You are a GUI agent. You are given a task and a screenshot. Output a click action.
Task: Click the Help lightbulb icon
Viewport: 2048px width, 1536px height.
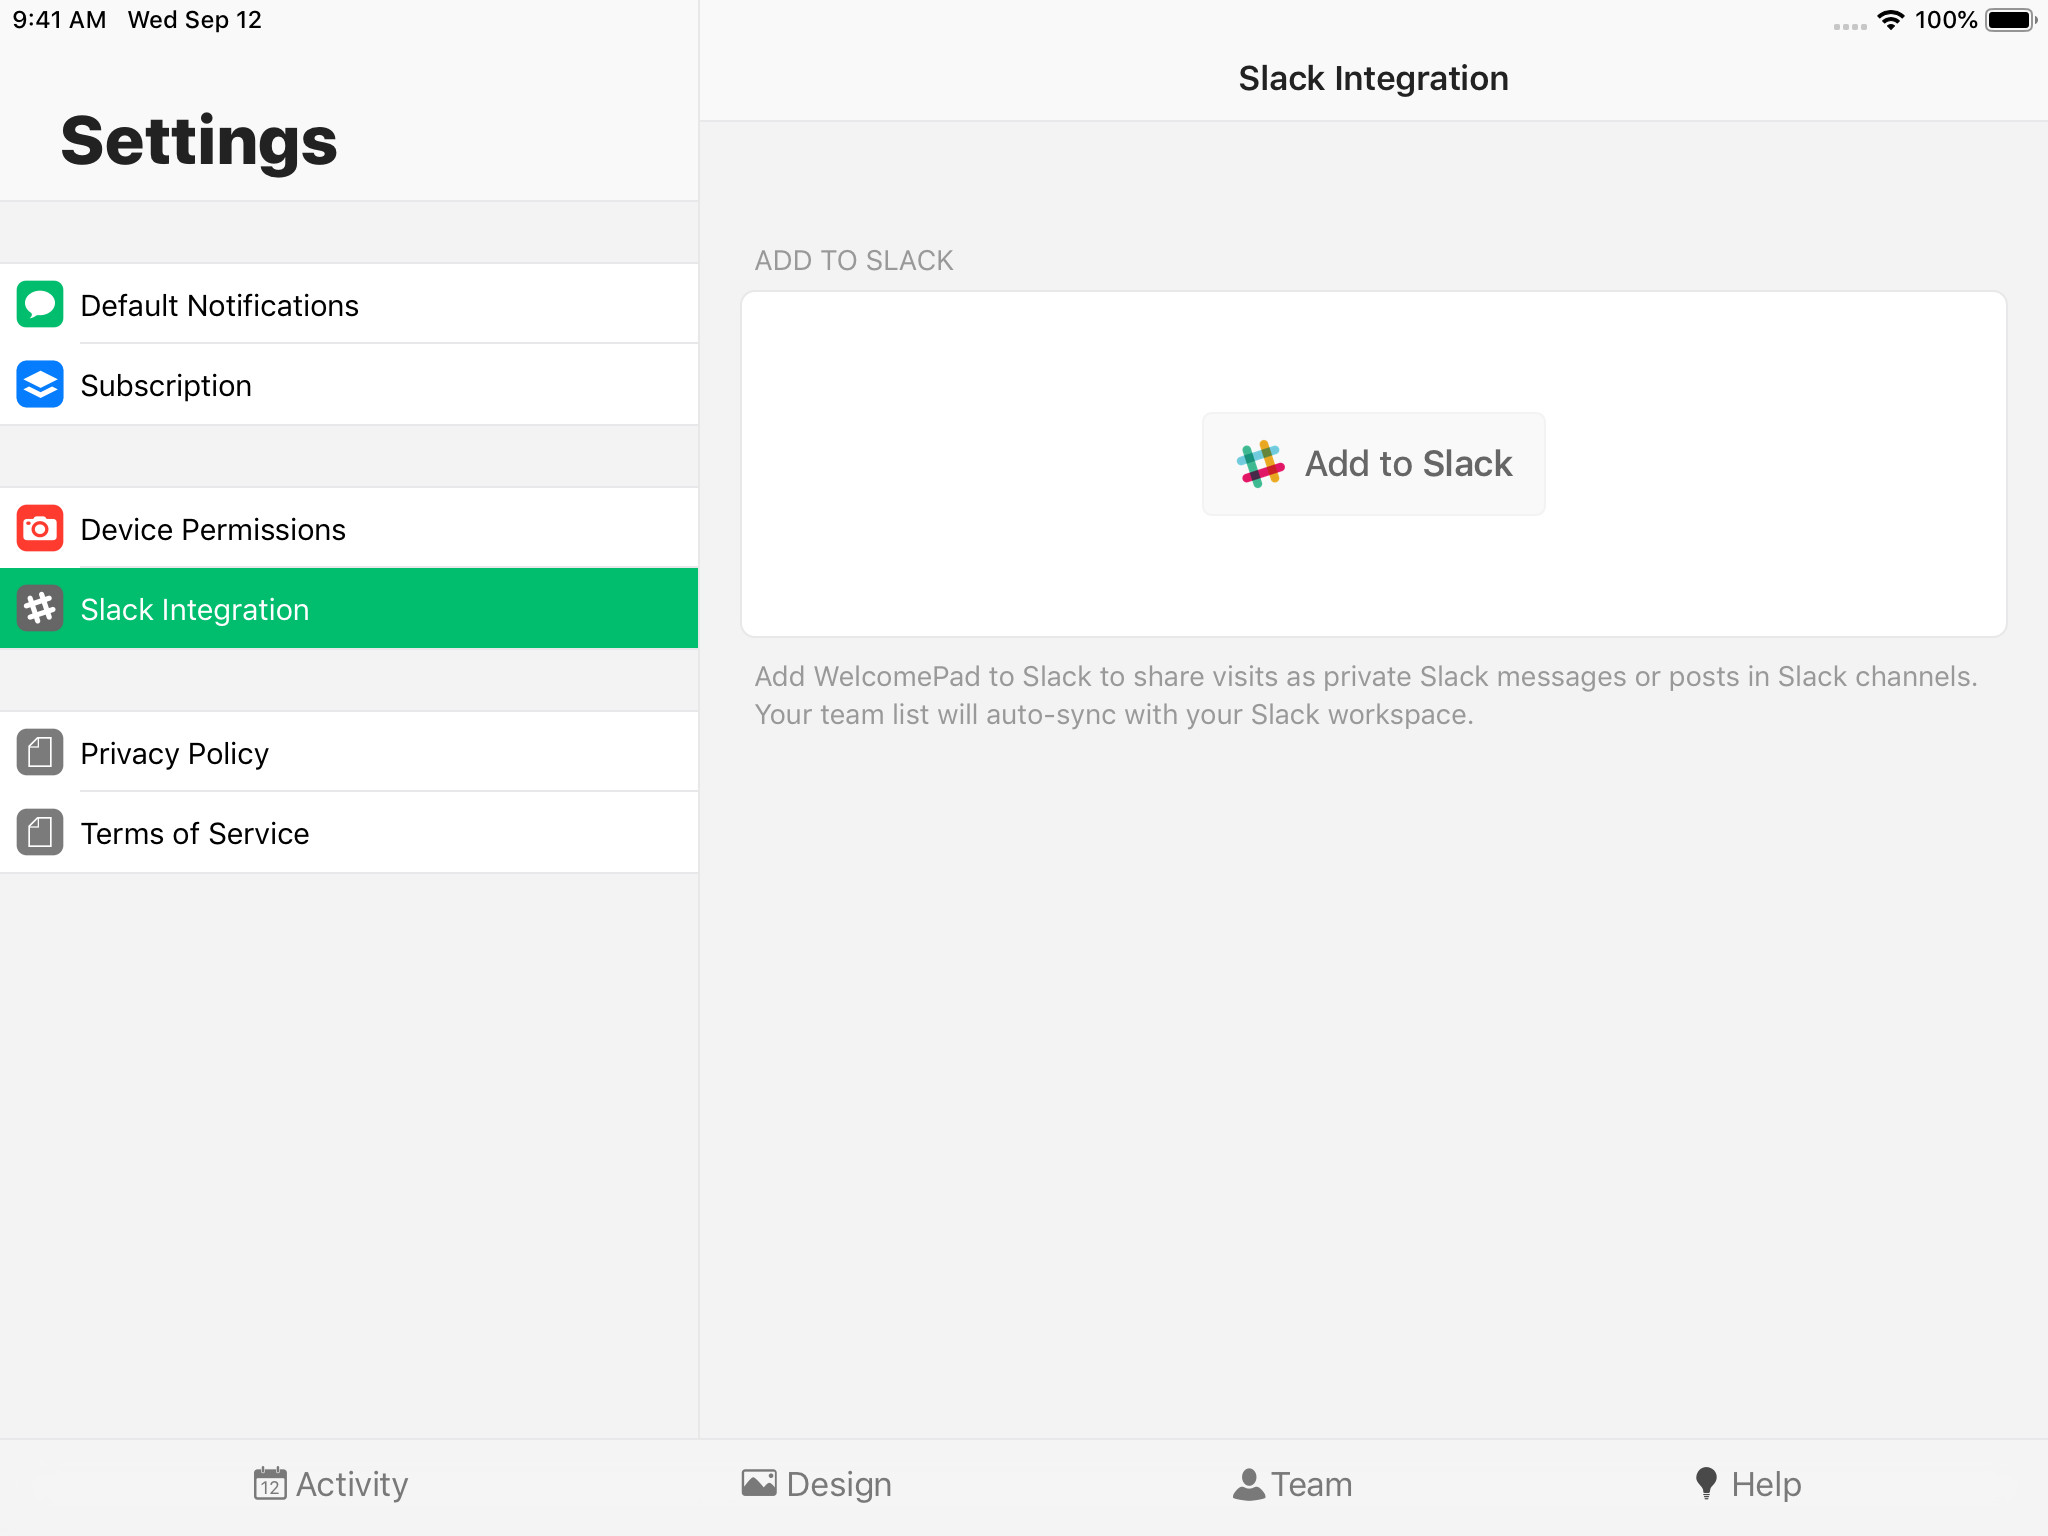(1707, 1484)
